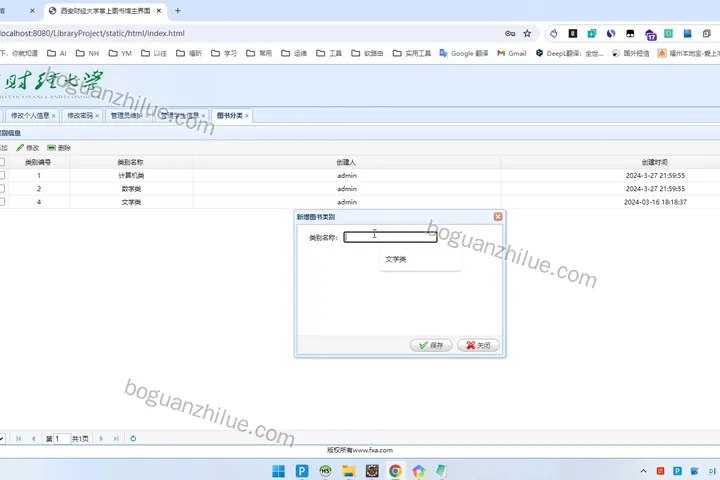The image size is (720, 480).
Task: Click the green check Save button in dialog
Action: [x=431, y=345]
